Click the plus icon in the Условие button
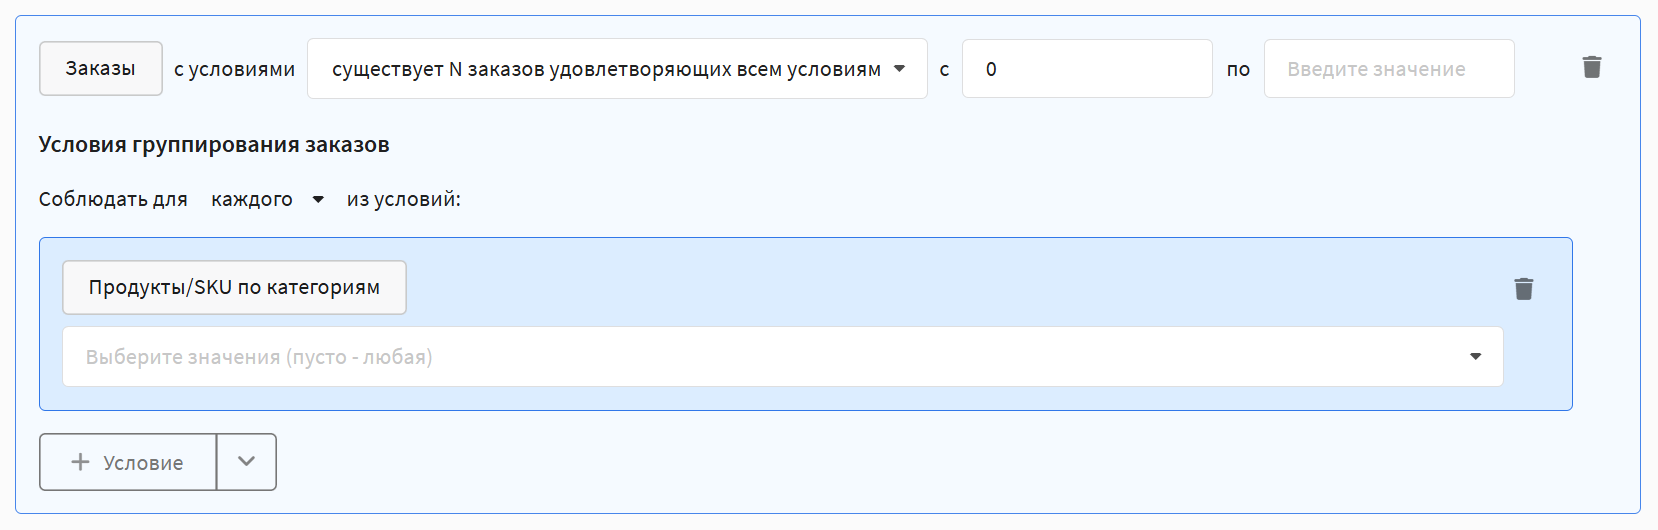Screen dimensions: 1658x530 click(81, 462)
